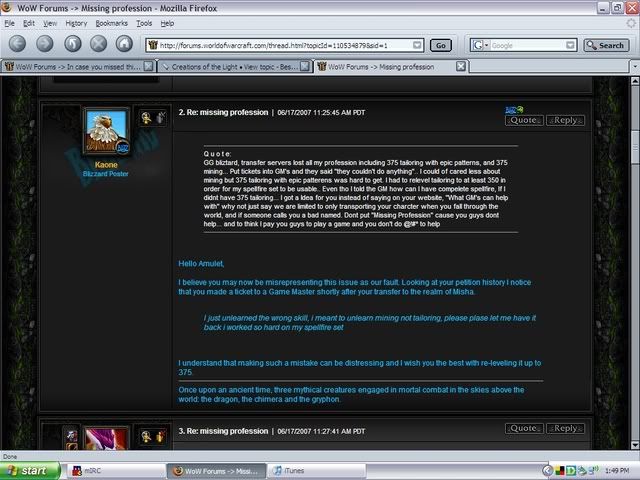This screenshot has width=640, height=480.
Task: Close the 'In case you missed th...' tab
Action: coord(149,66)
